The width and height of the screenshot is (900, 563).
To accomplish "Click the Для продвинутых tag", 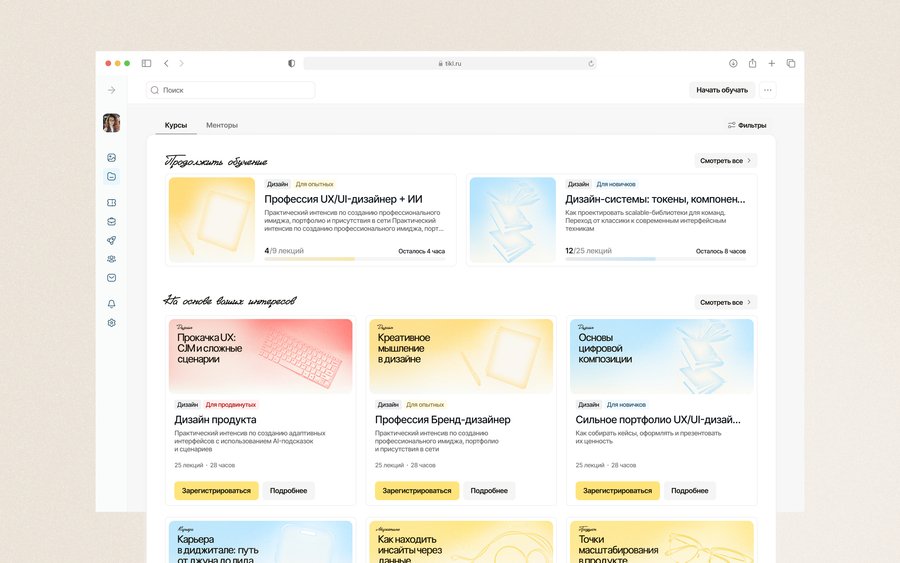I will pos(231,405).
